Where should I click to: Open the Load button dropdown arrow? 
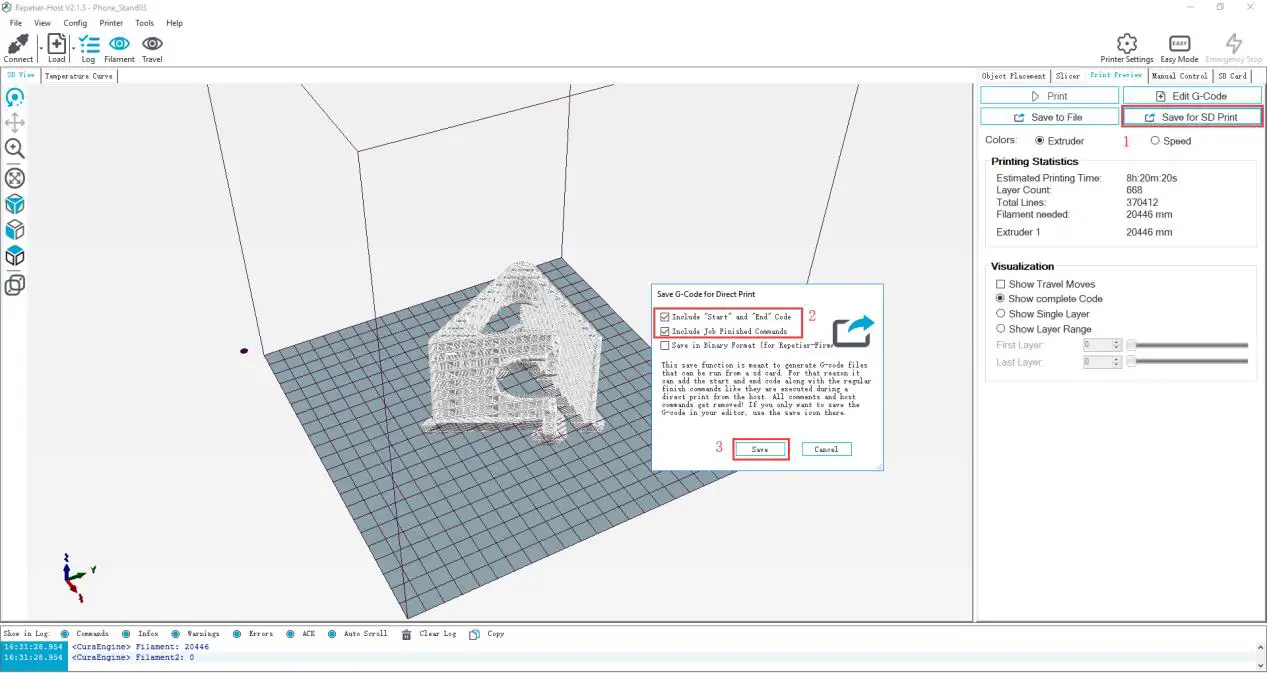pyautogui.click(x=73, y=47)
